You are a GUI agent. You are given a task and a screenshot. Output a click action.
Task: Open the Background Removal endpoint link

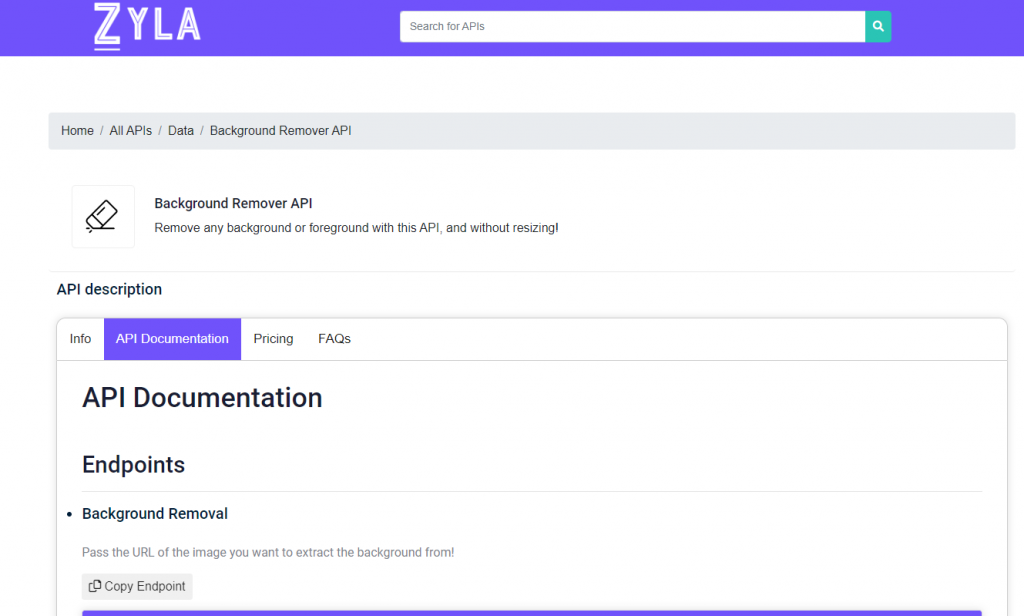(154, 513)
